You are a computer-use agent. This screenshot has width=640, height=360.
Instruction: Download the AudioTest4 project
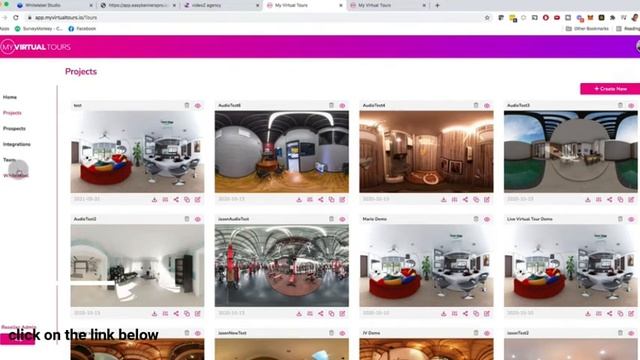443,200
